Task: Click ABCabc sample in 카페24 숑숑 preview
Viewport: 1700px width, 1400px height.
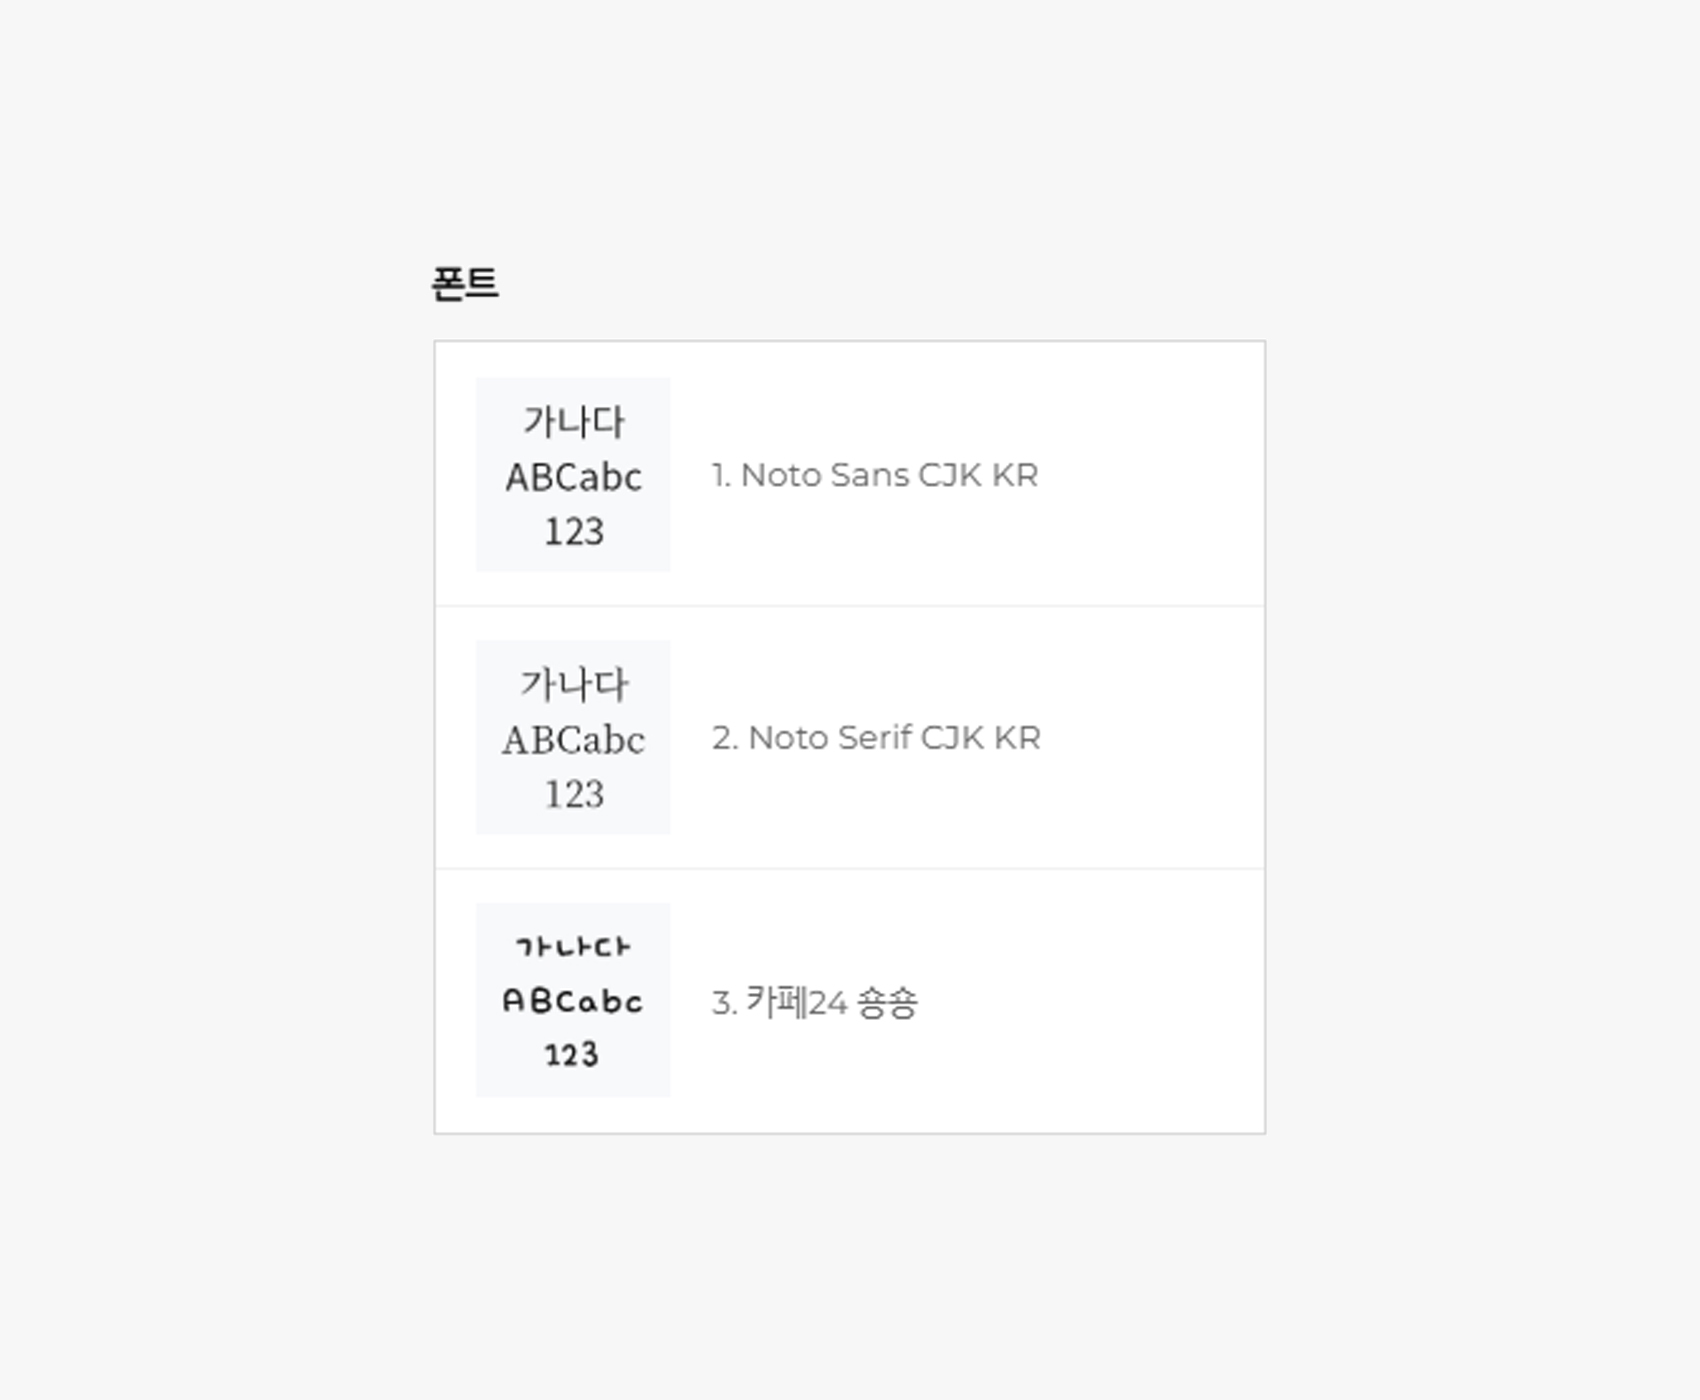Action: click(573, 1000)
